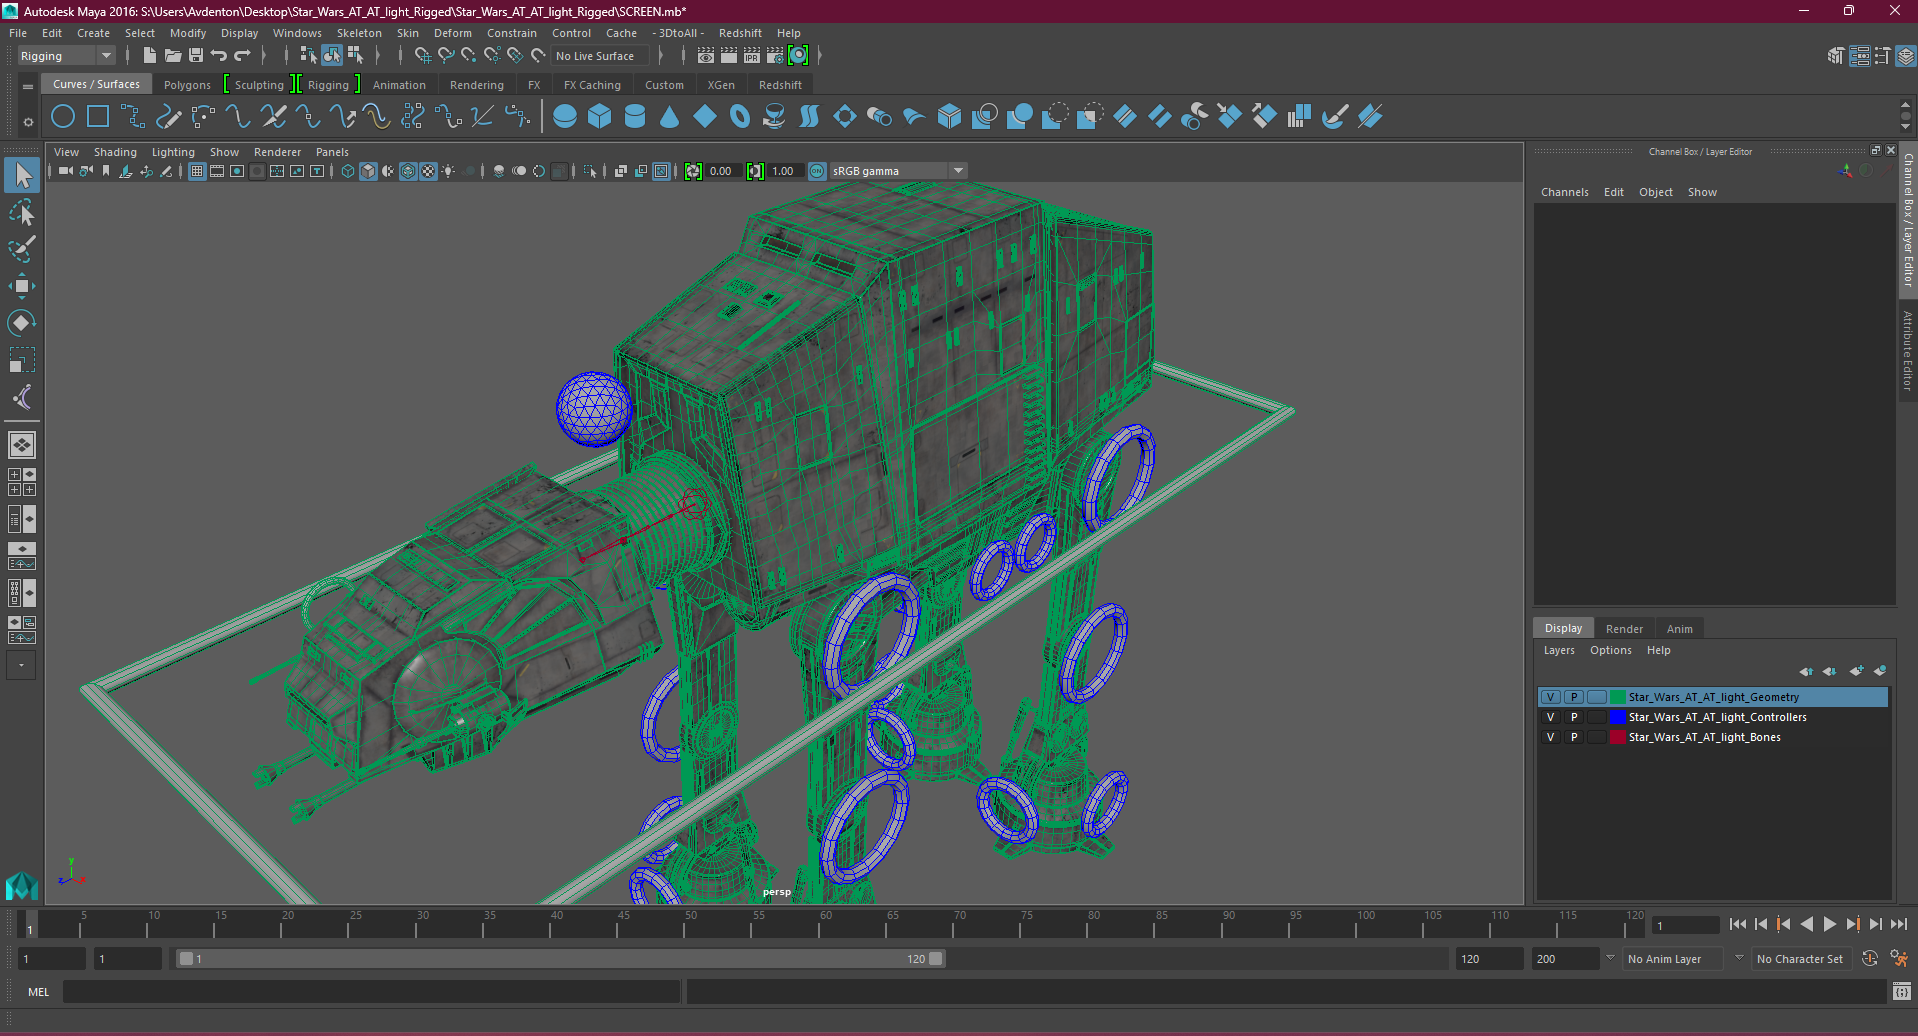Click the viewport exposure value field 0.00
Viewport: 1918px width, 1036px height.
(x=724, y=171)
